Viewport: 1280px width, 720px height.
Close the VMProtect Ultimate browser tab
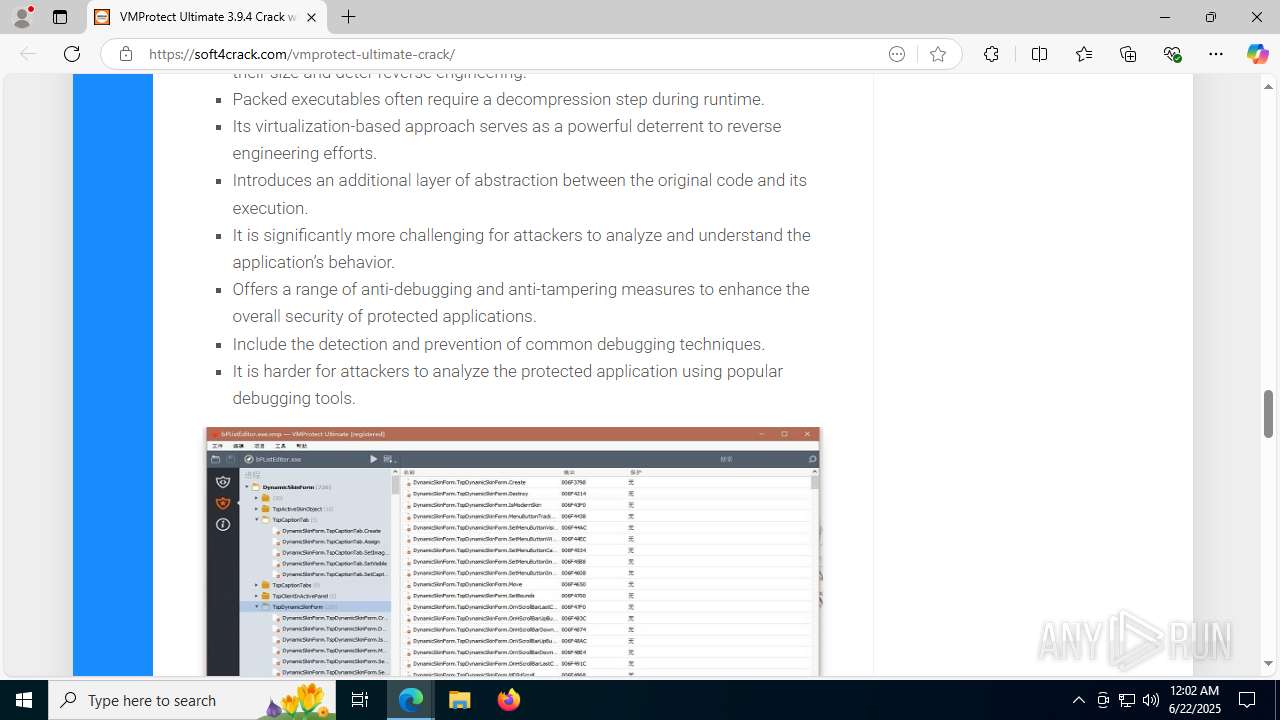(x=311, y=17)
